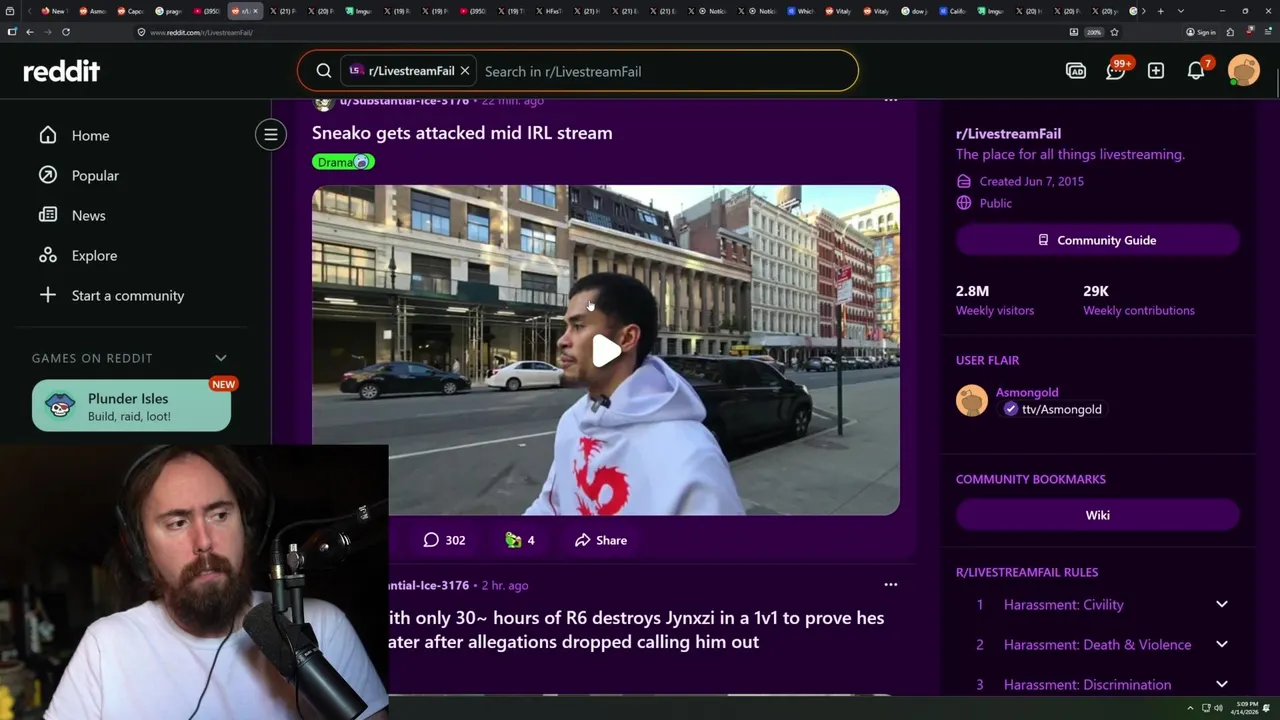Open the notifications bell in Reddit header
Image resolution: width=1280 pixels, height=720 pixels.
click(1196, 71)
